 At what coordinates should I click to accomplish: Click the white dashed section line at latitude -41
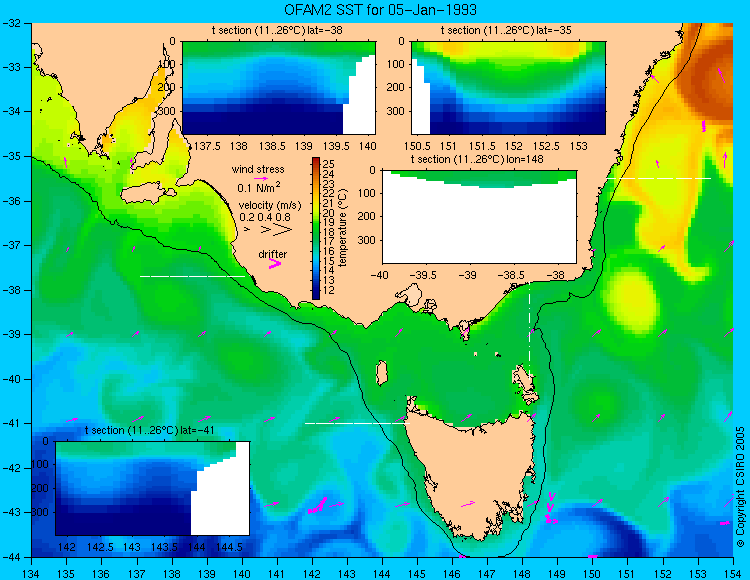click(357, 423)
